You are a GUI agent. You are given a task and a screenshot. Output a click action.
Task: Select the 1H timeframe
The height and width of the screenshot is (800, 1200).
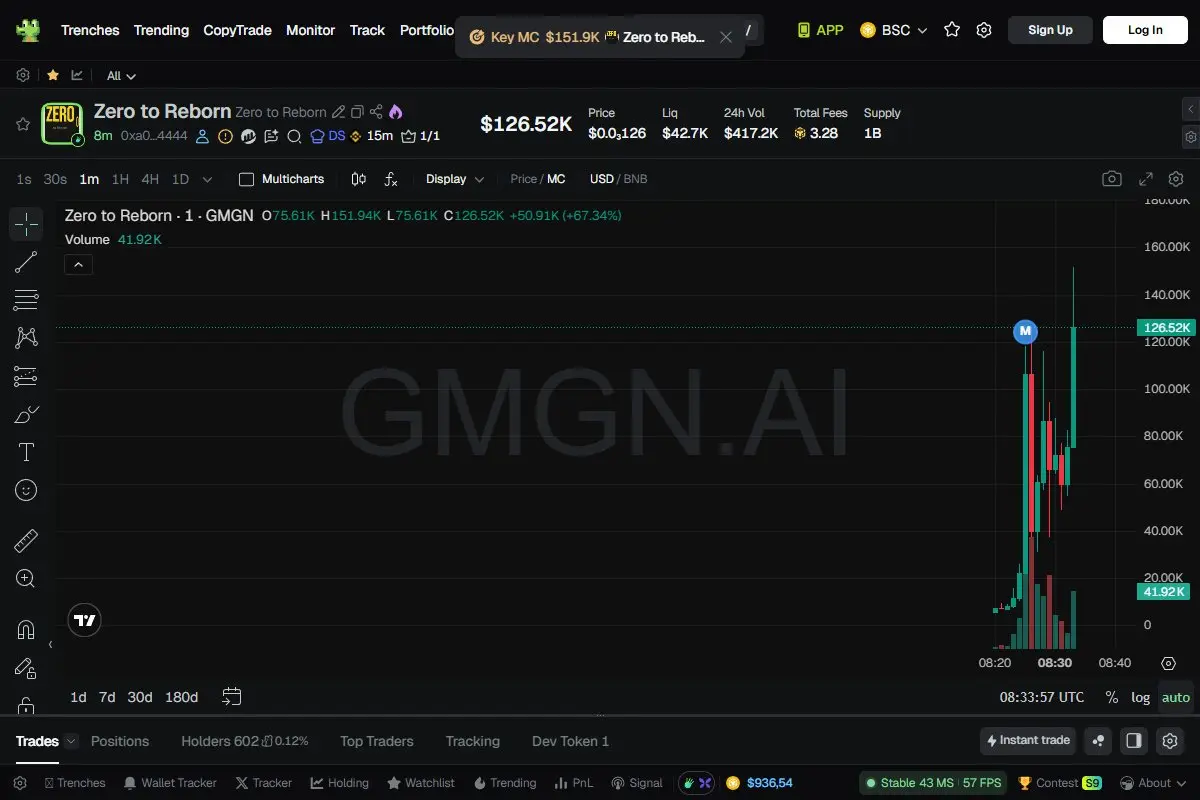pyautogui.click(x=120, y=179)
